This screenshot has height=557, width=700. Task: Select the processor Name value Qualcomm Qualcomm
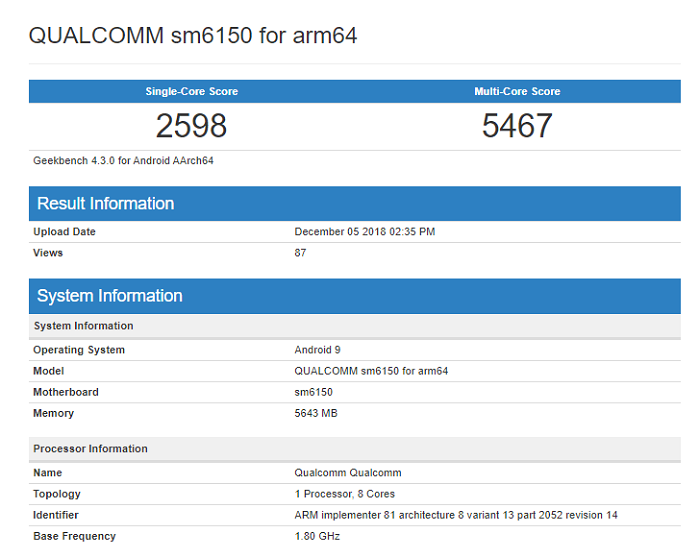[x=348, y=473]
